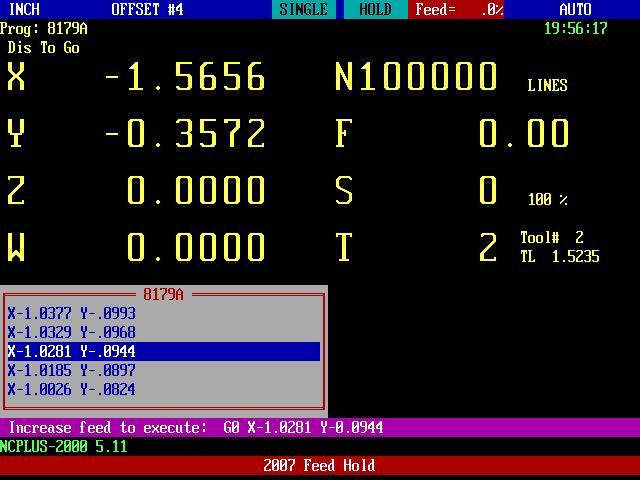The height and width of the screenshot is (480, 640).
Task: Click the Prog: 8179A program name
Action: pos(44,29)
